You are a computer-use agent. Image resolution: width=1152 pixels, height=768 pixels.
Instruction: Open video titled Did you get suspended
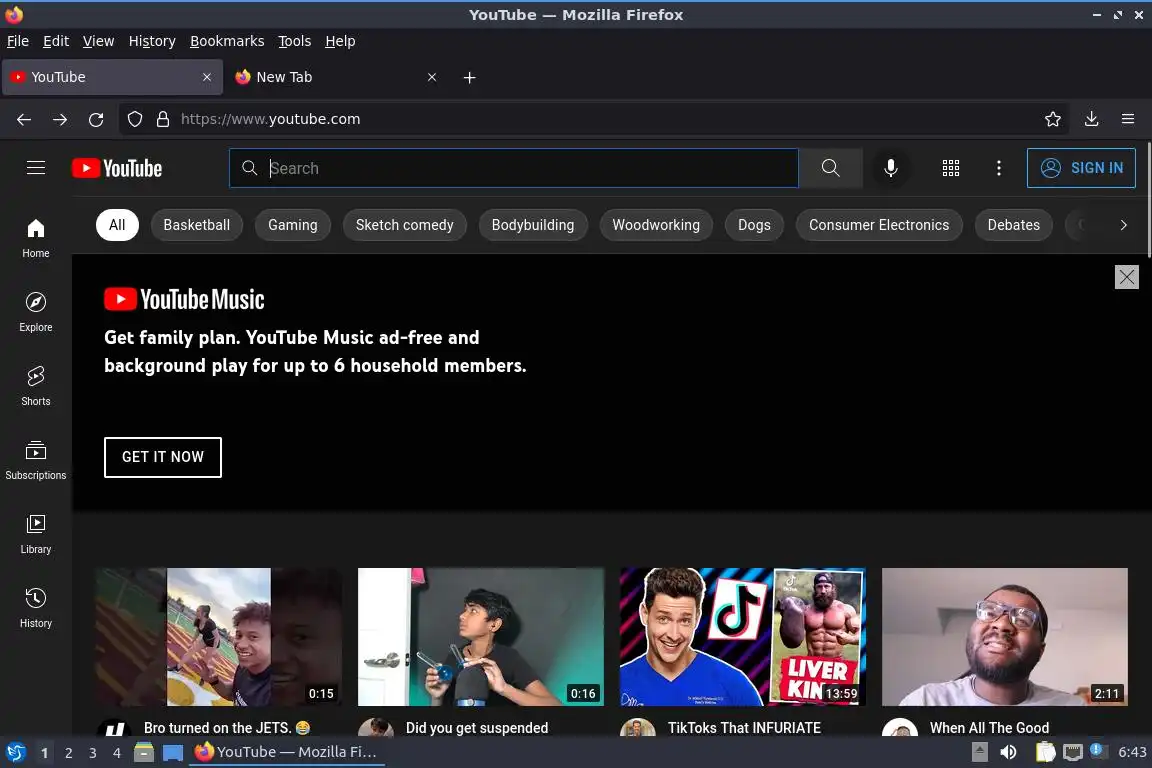point(477,728)
